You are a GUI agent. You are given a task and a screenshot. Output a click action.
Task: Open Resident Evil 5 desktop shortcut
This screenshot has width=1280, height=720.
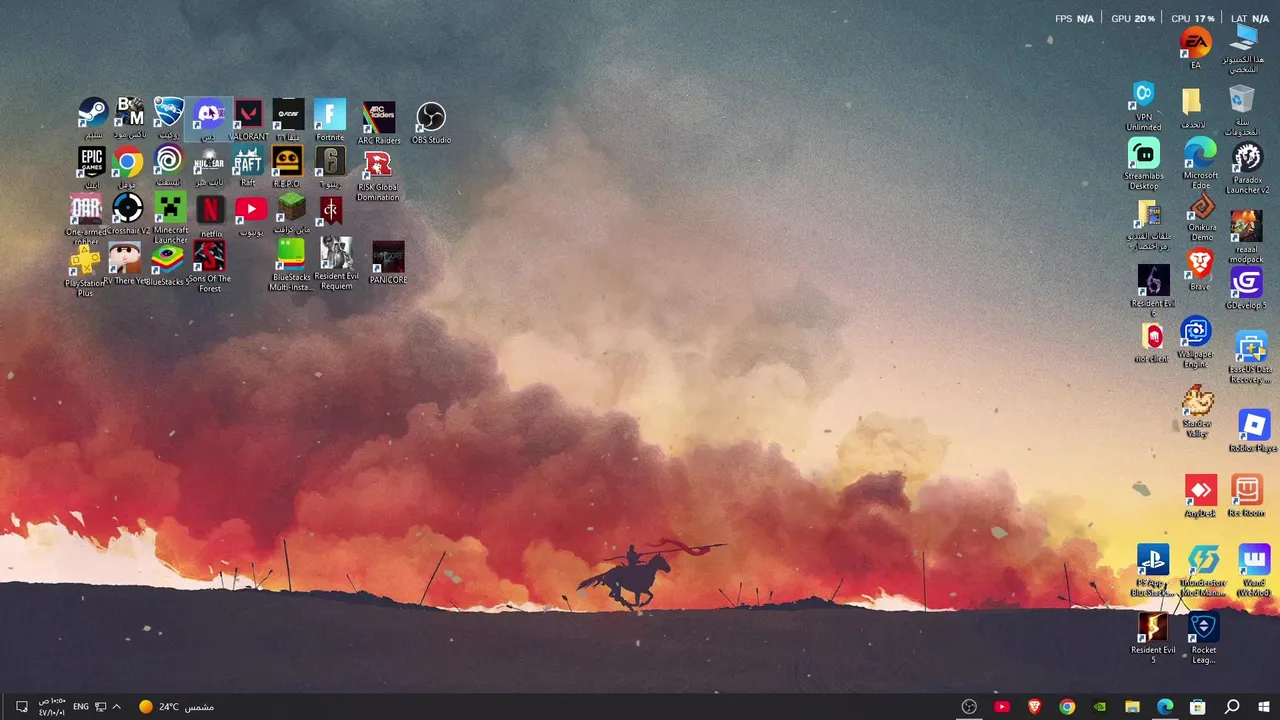pos(1153,638)
